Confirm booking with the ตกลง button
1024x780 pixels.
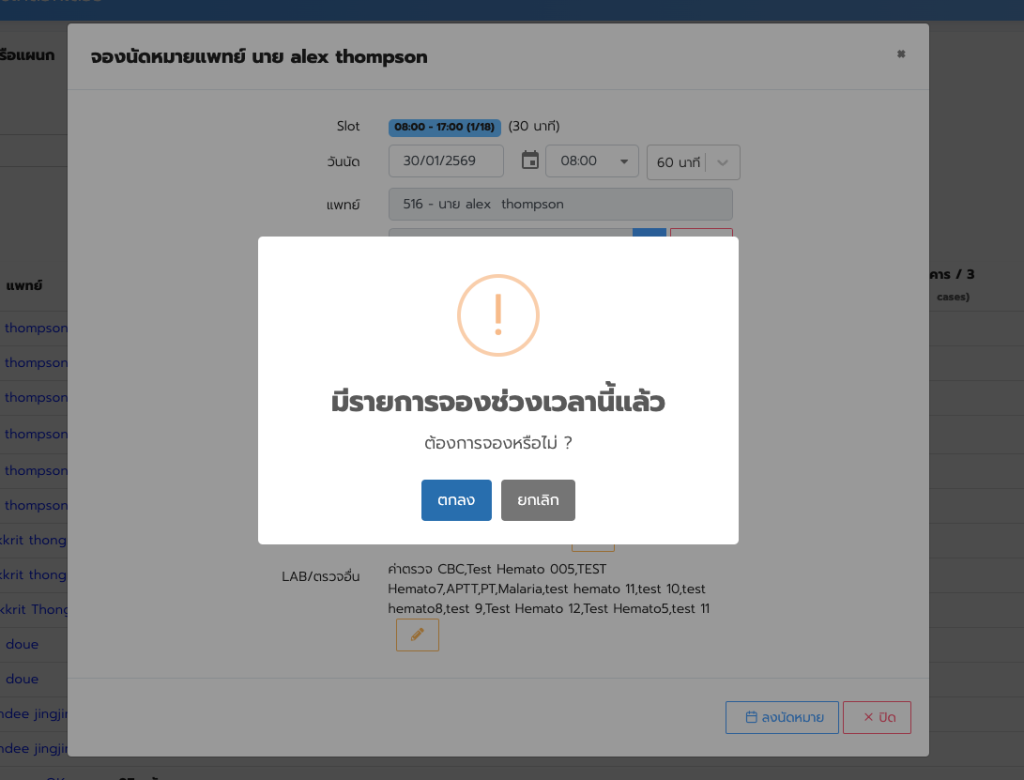456,500
